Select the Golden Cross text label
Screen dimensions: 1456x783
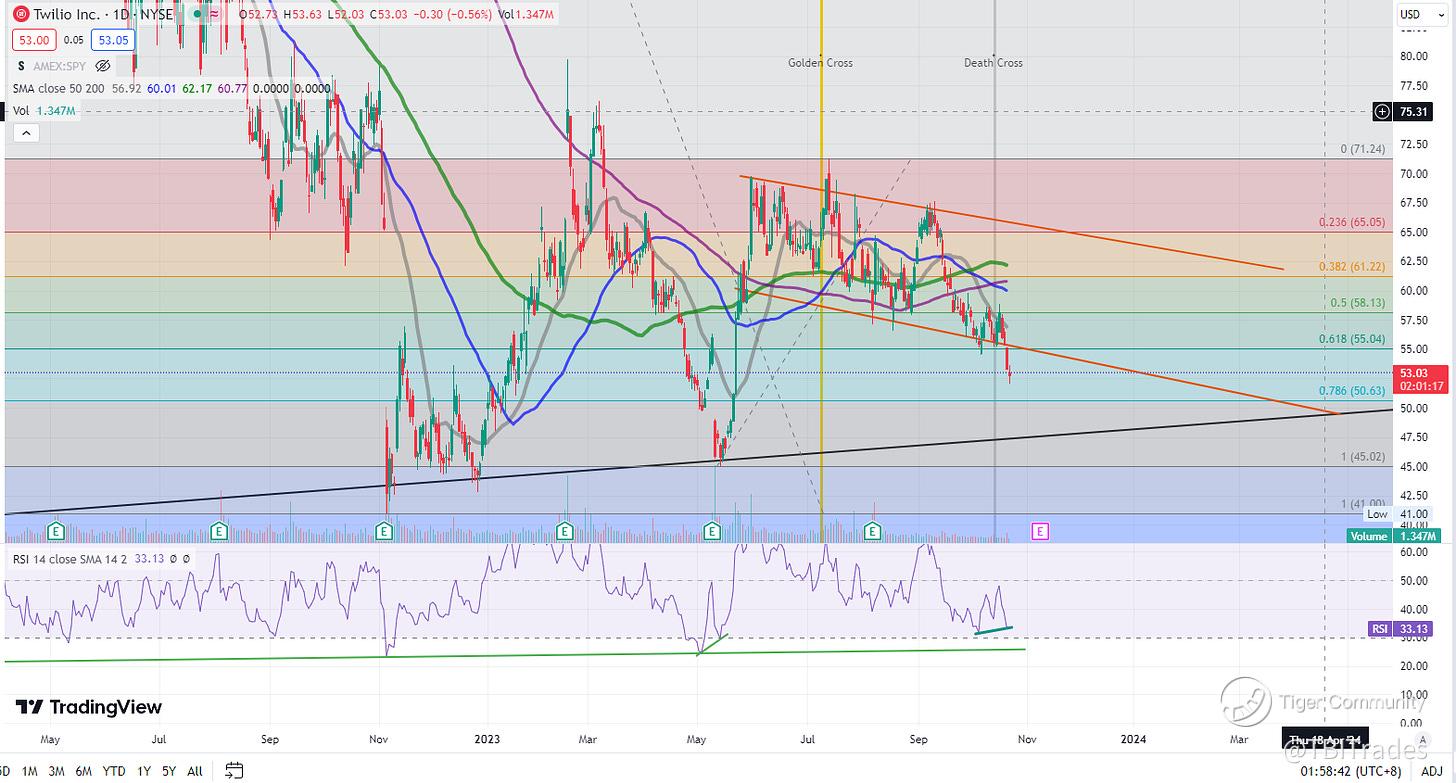tap(820, 62)
